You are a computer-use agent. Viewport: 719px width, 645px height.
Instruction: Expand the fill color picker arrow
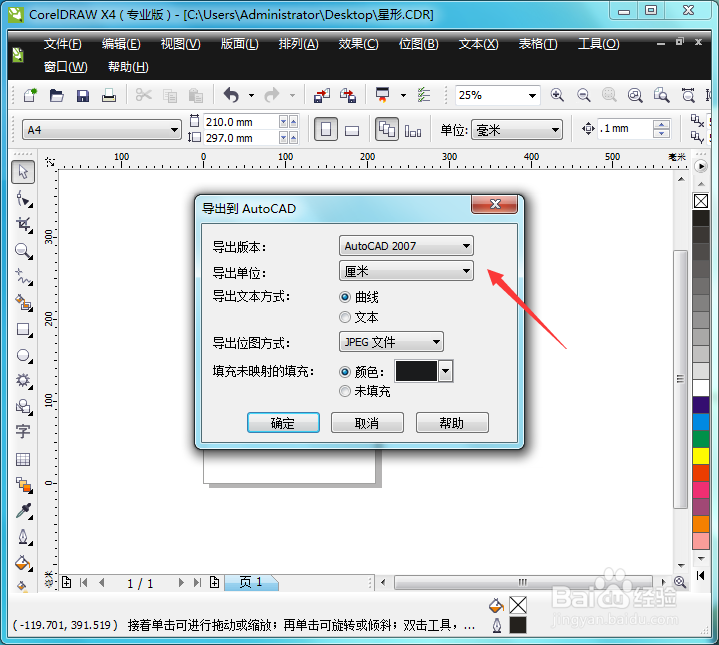click(x=446, y=371)
